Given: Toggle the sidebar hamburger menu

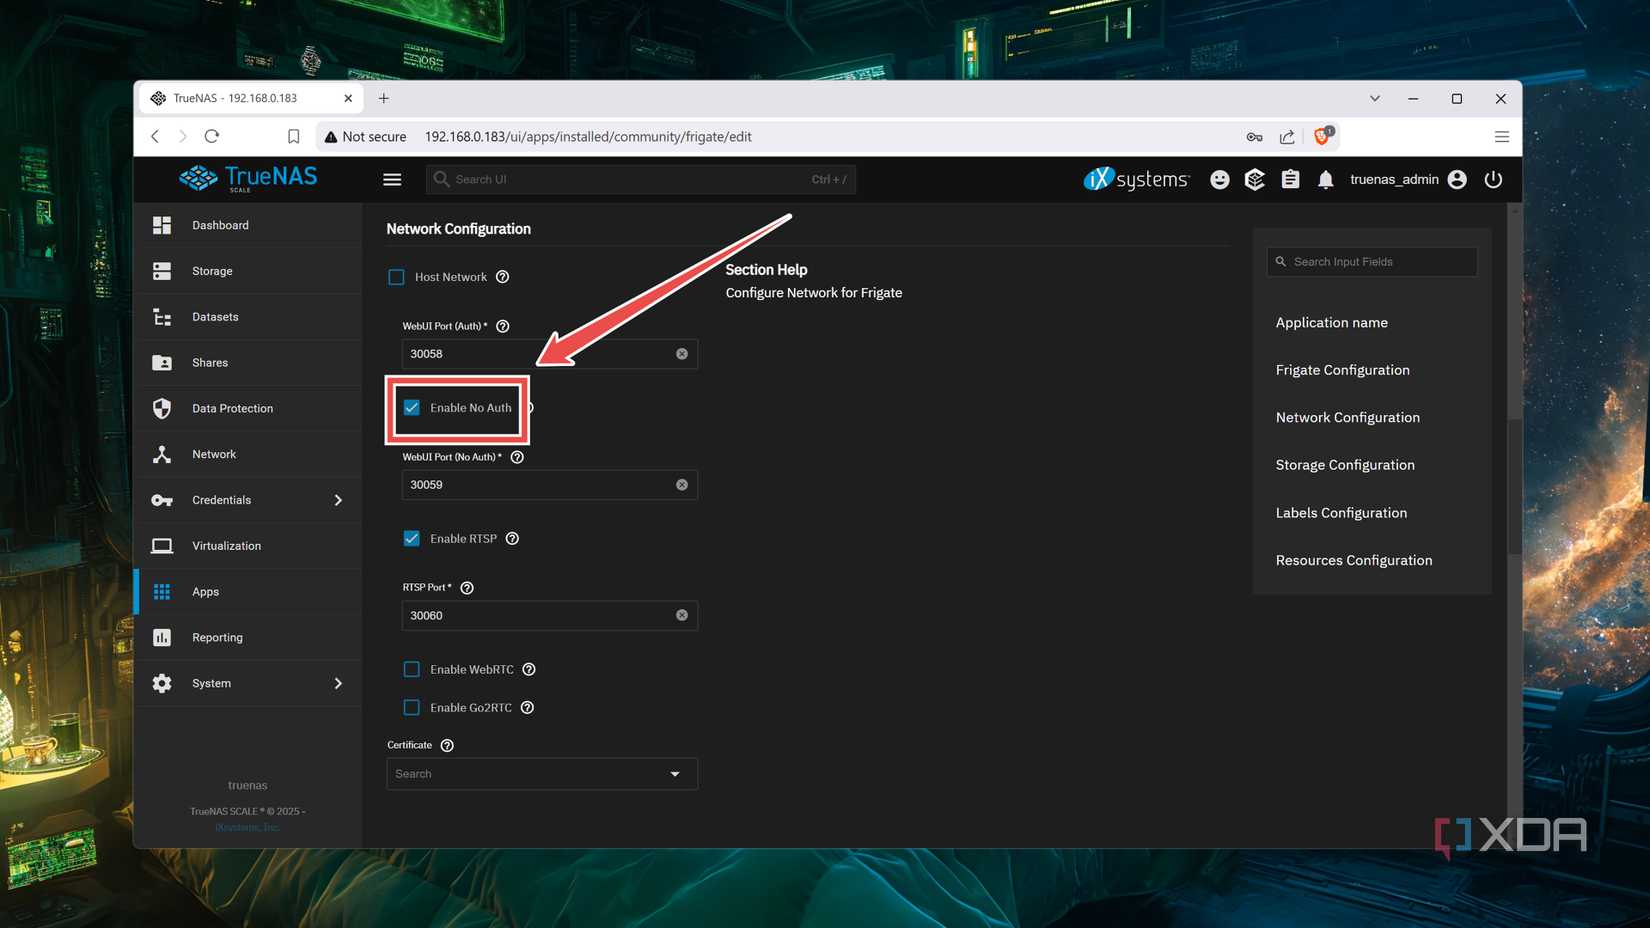Looking at the screenshot, I should point(392,179).
